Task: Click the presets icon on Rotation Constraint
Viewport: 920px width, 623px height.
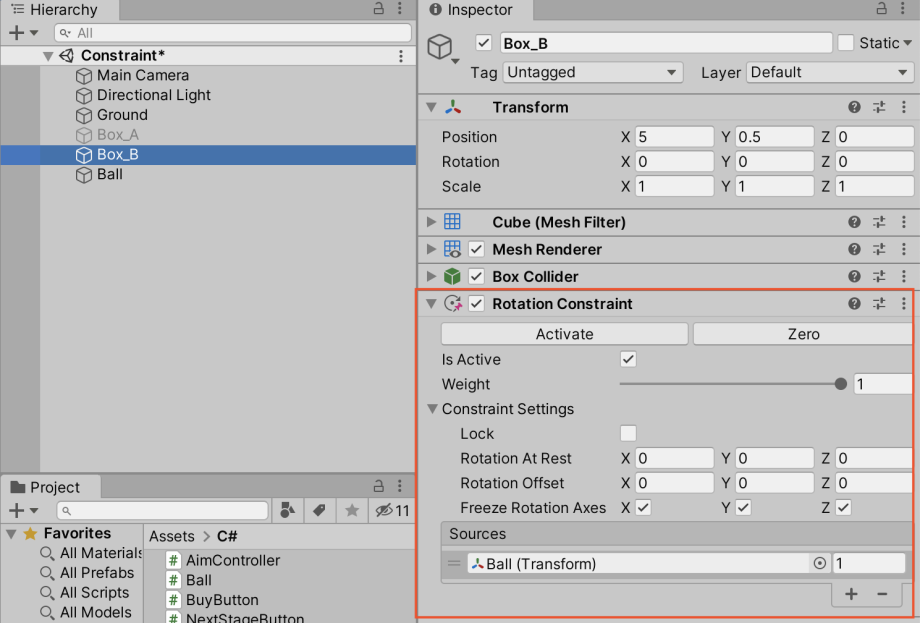Action: coord(879,304)
